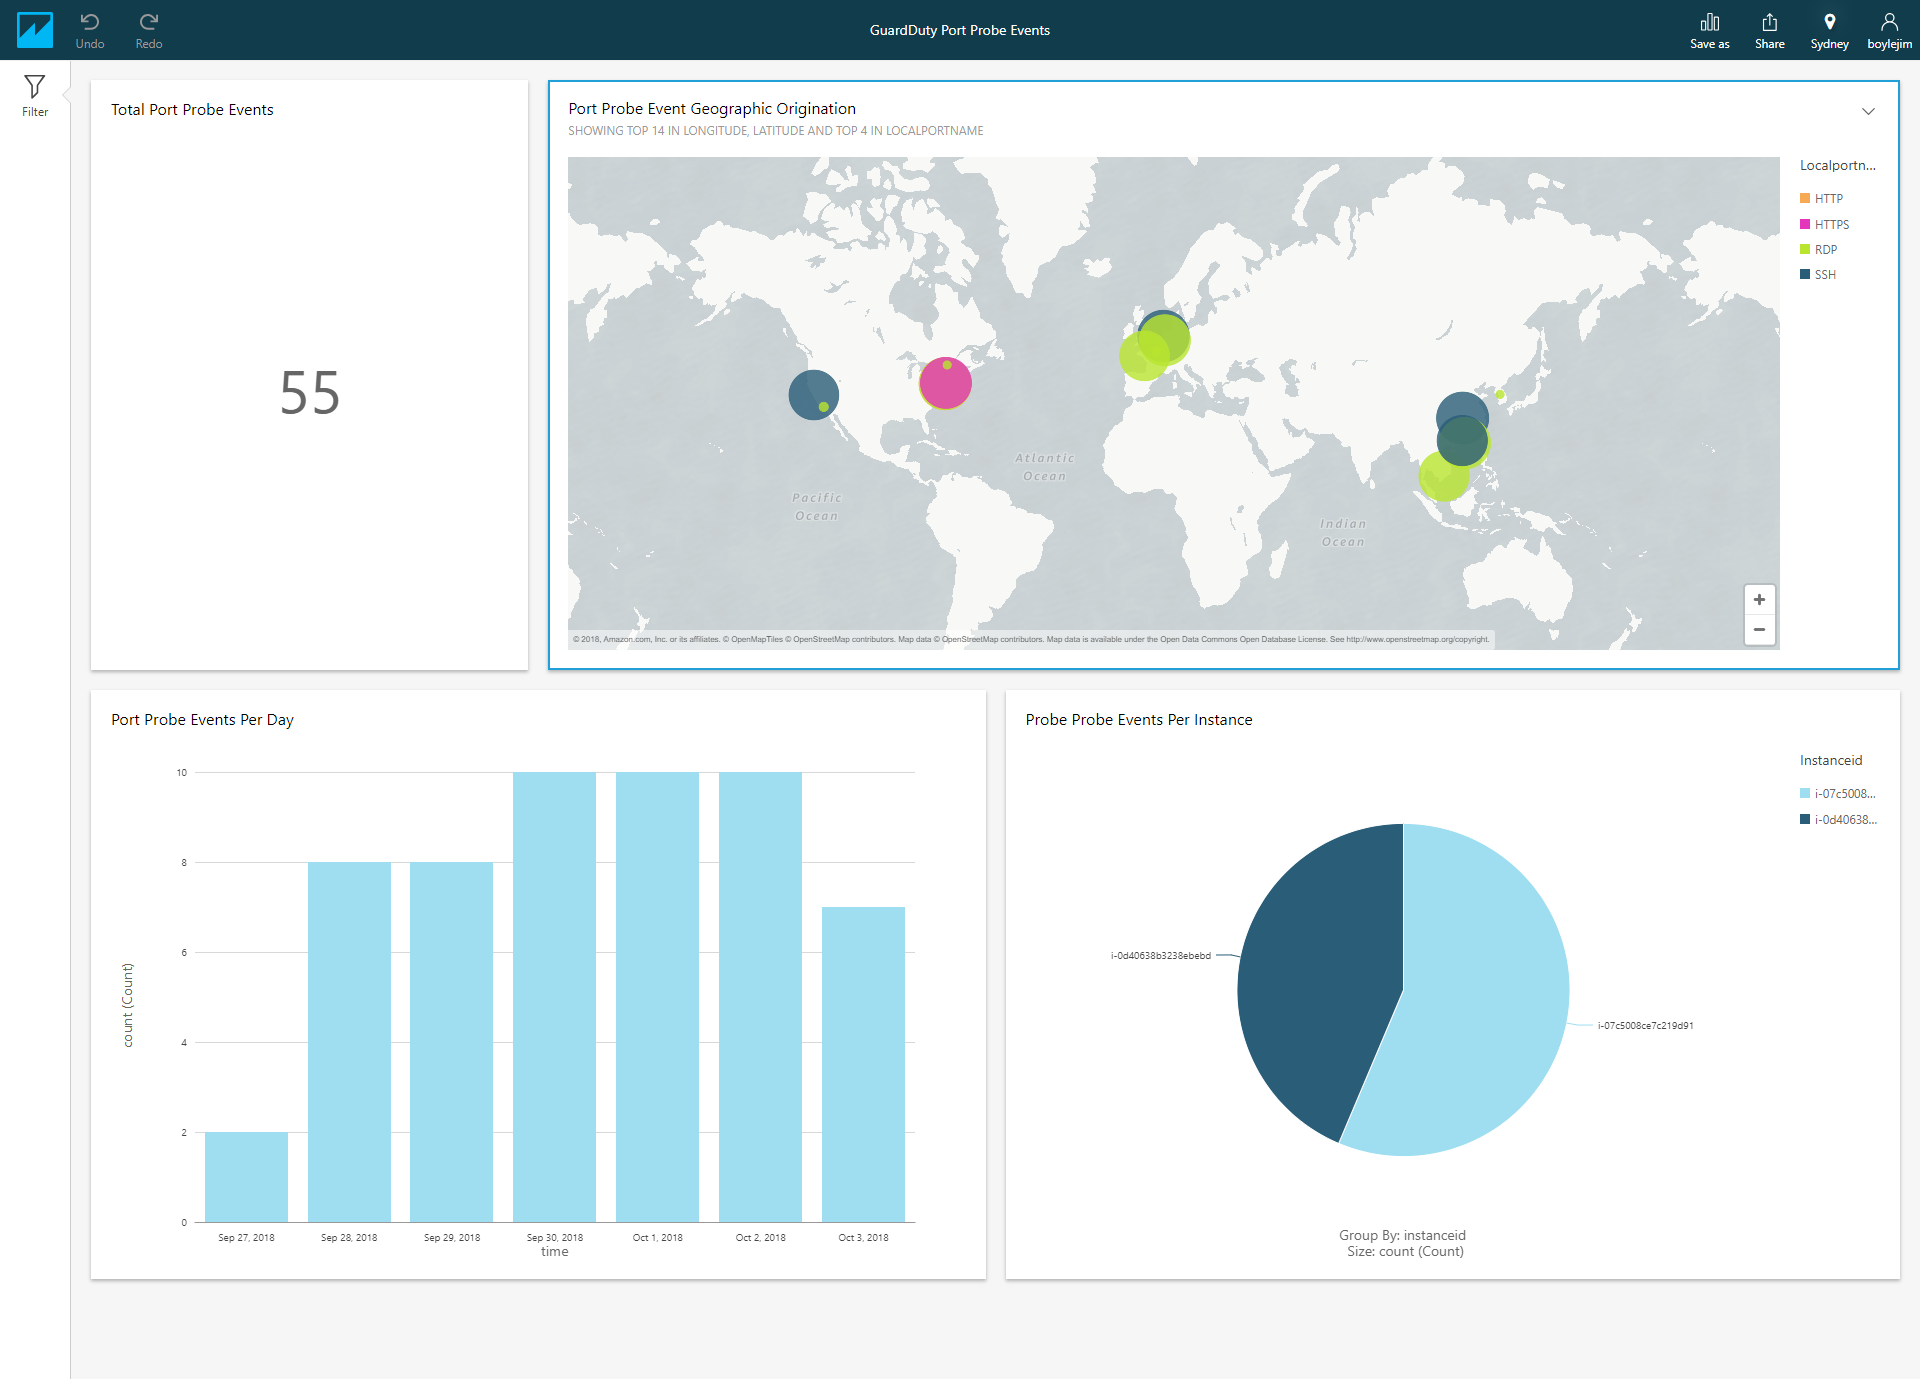Open the Sydney region menu
Viewport: 1920px width, 1379px height.
[x=1830, y=30]
